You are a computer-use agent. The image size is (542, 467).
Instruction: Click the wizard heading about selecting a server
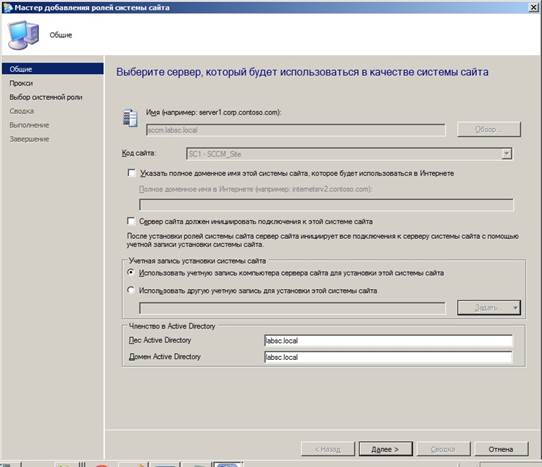coord(302,72)
